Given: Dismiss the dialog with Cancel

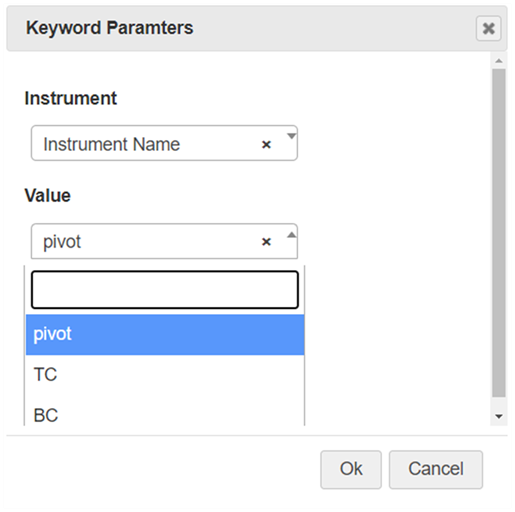Looking at the screenshot, I should [436, 469].
